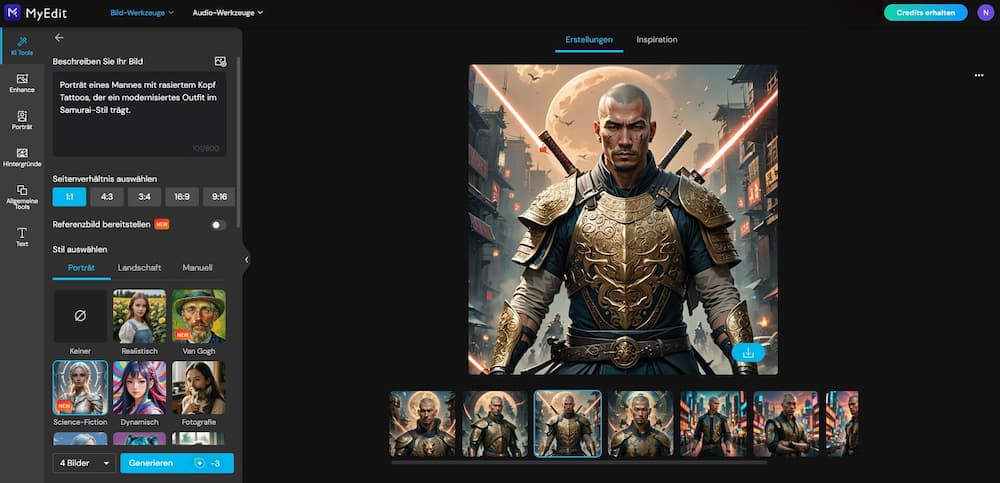
Task: Choose the Van Gogh style thumbnail
Action: (198, 316)
